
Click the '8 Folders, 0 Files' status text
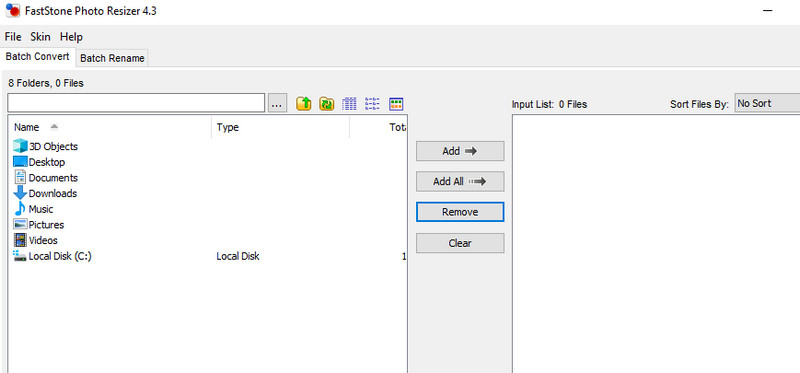(46, 83)
